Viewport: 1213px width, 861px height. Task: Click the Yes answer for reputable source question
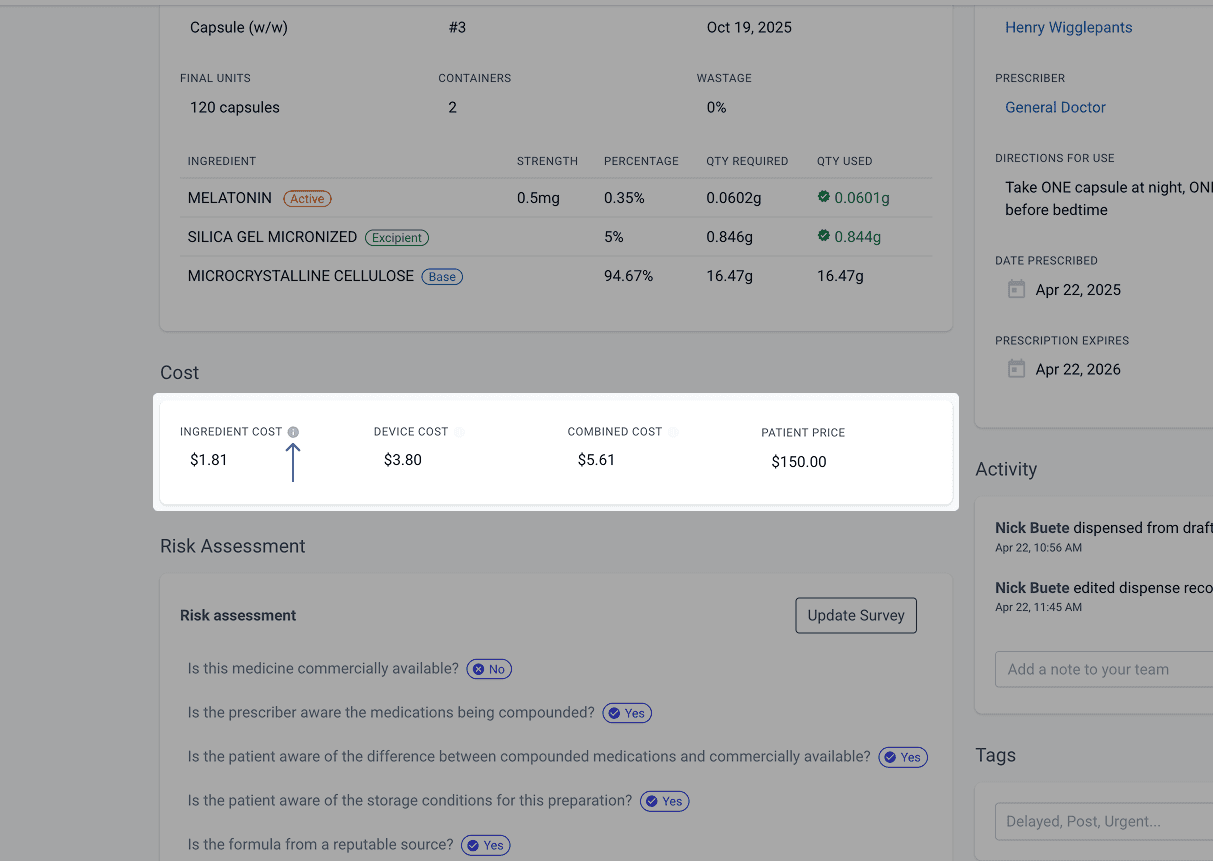tap(486, 845)
